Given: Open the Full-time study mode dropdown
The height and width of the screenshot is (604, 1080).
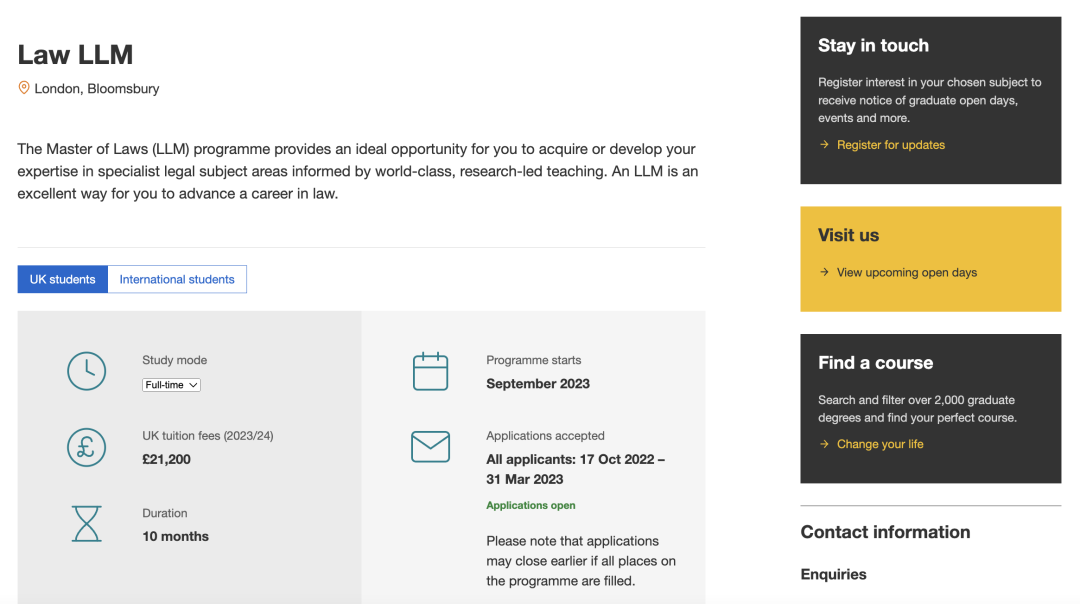Looking at the screenshot, I should click(x=172, y=385).
